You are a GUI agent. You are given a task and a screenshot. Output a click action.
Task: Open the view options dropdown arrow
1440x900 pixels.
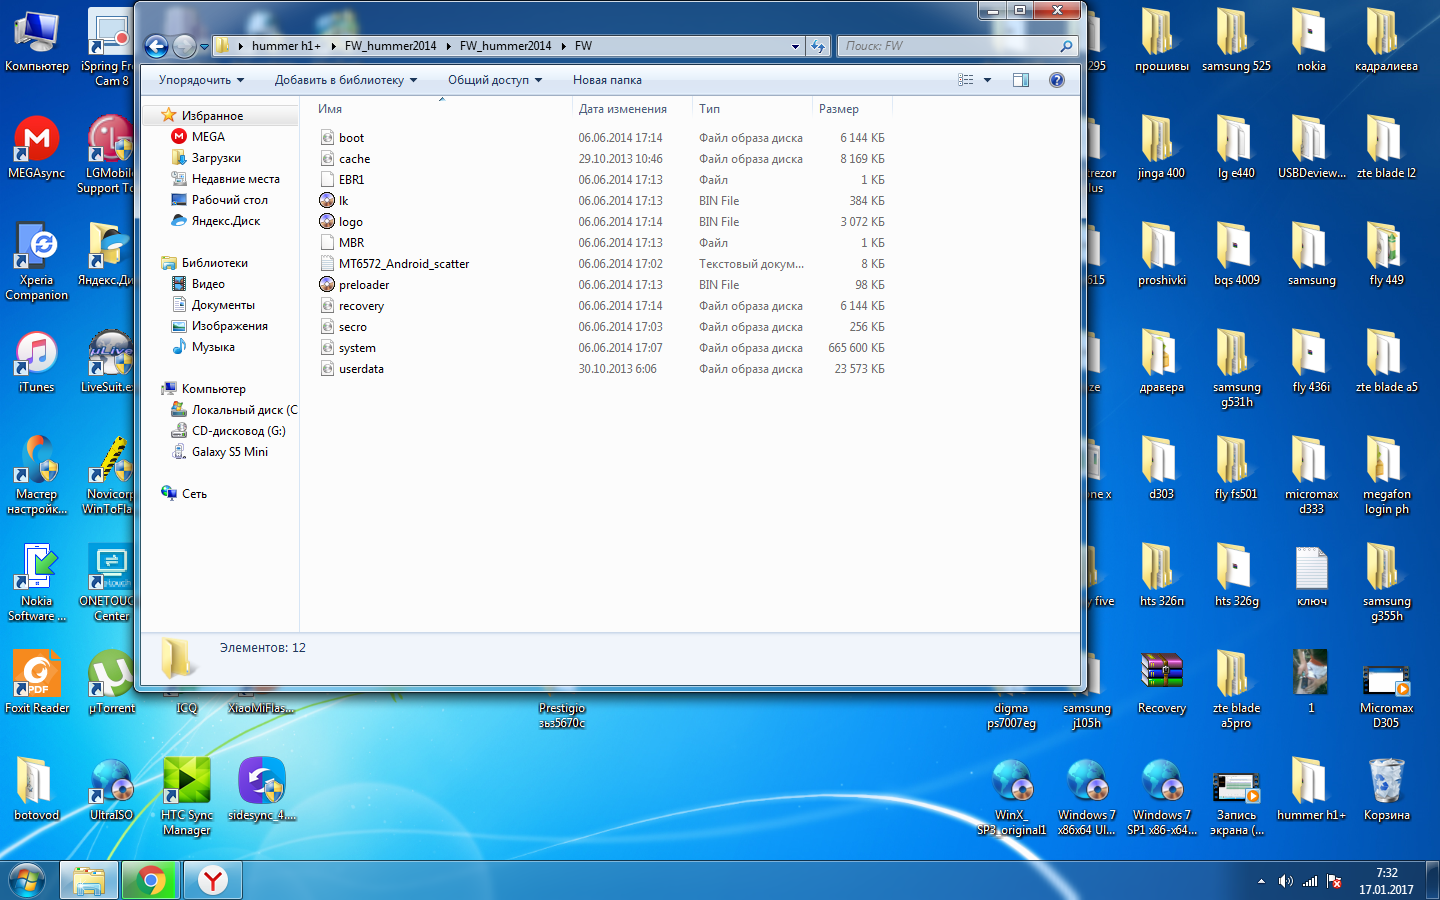(987, 80)
